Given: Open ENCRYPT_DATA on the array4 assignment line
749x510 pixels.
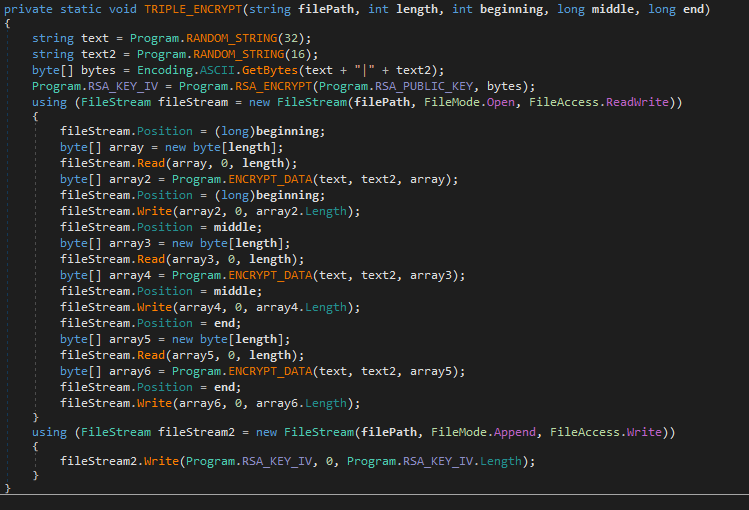Looking at the screenshot, I should pos(270,276).
